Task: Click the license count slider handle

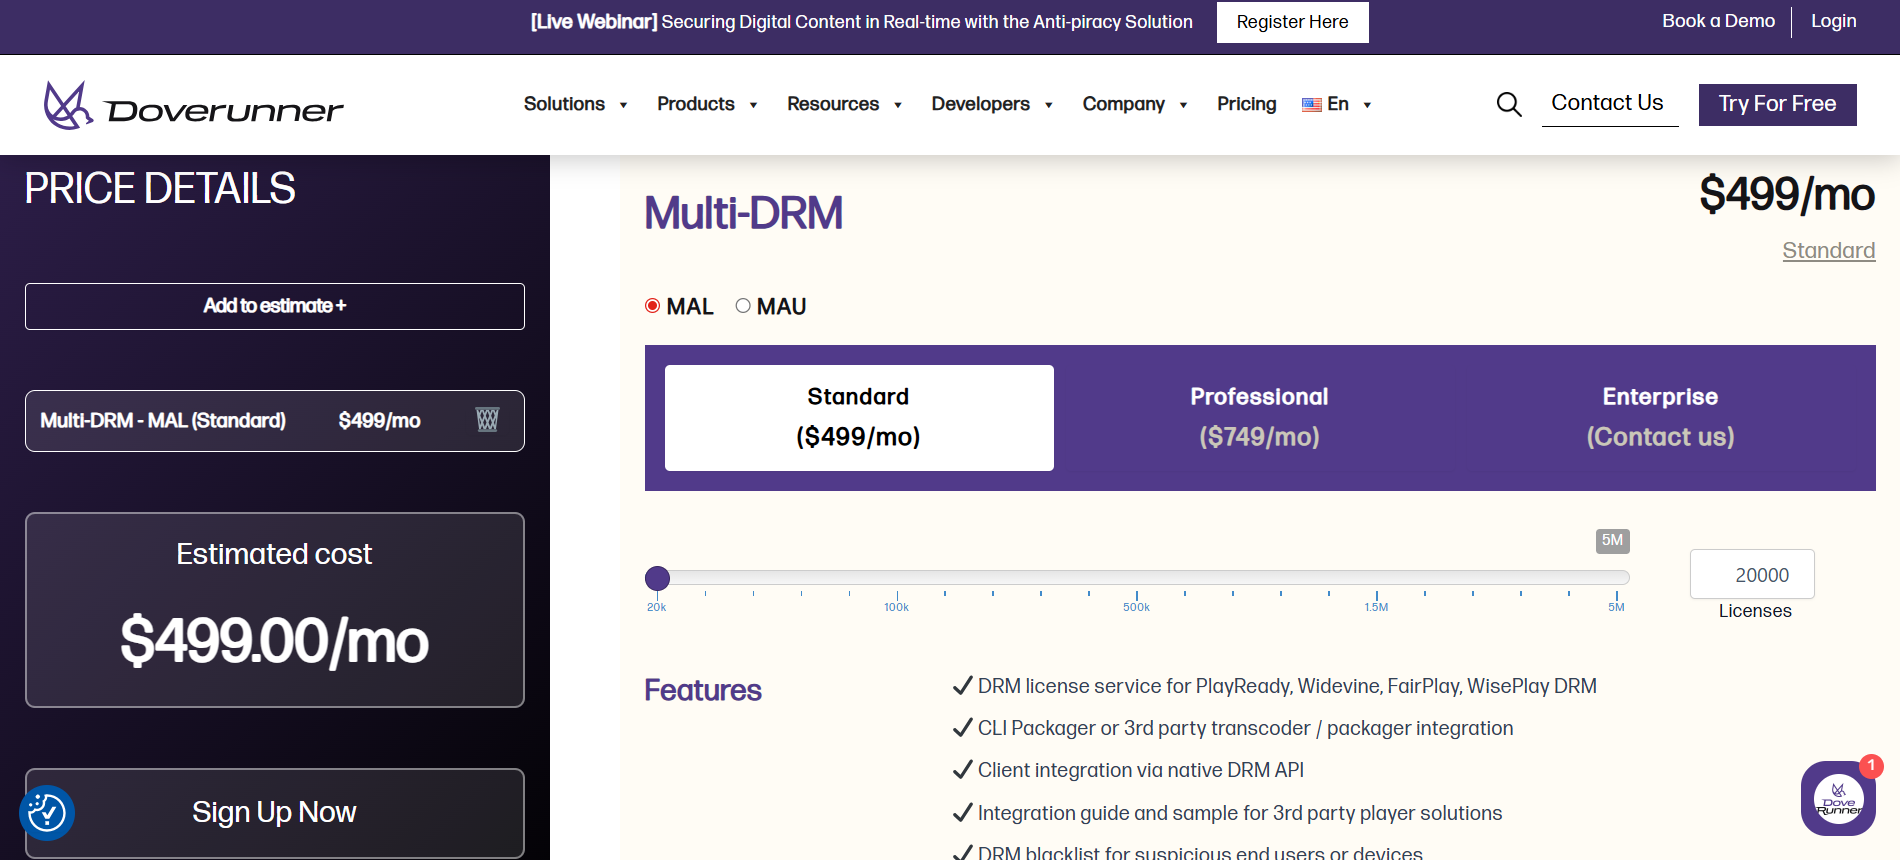Action: tap(657, 578)
